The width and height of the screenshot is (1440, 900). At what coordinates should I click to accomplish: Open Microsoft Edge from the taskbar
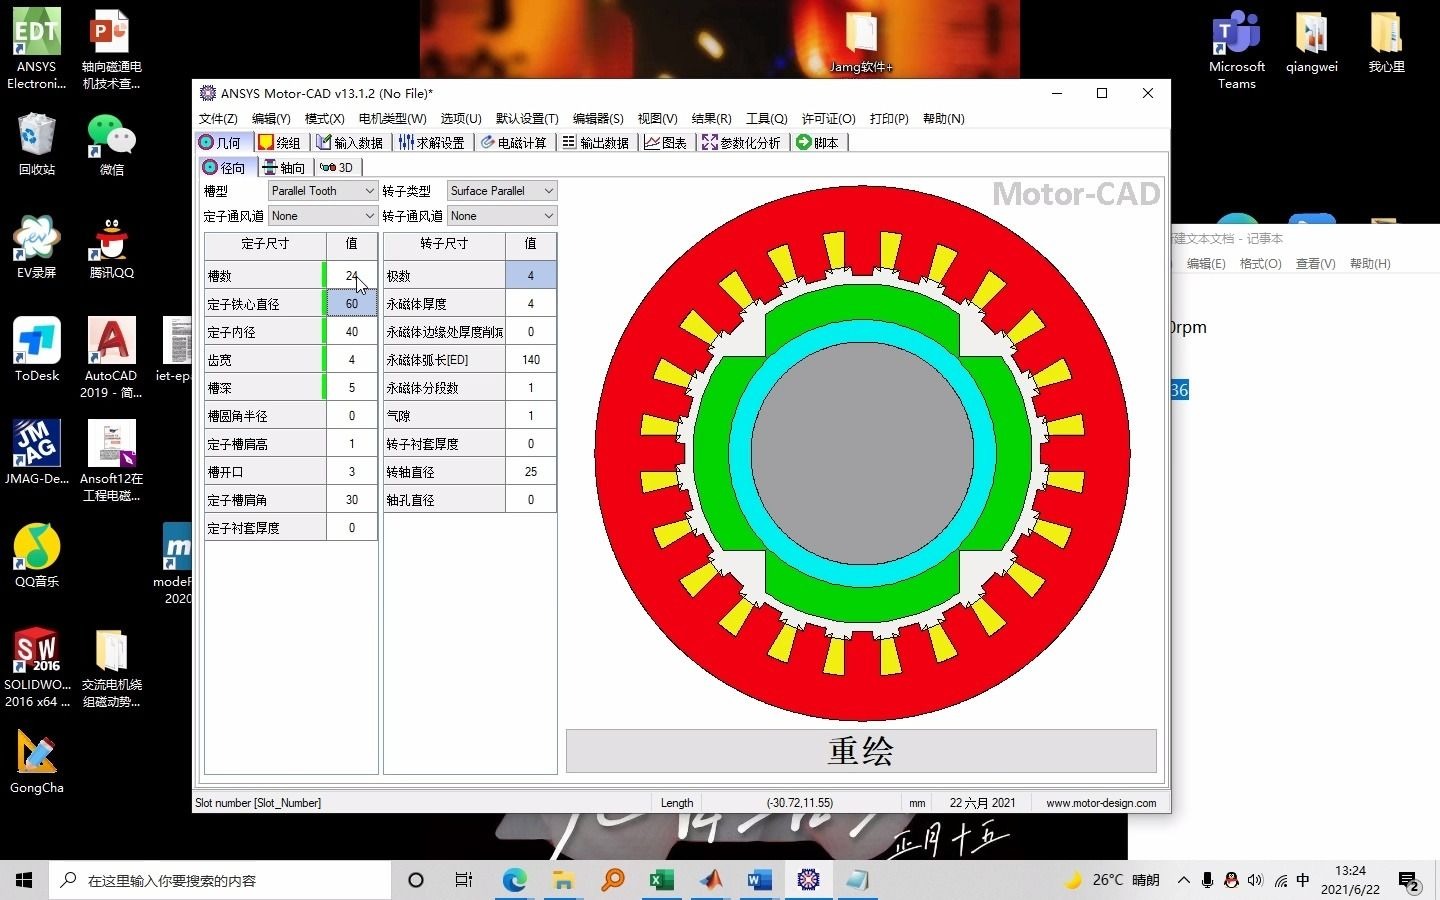click(514, 880)
